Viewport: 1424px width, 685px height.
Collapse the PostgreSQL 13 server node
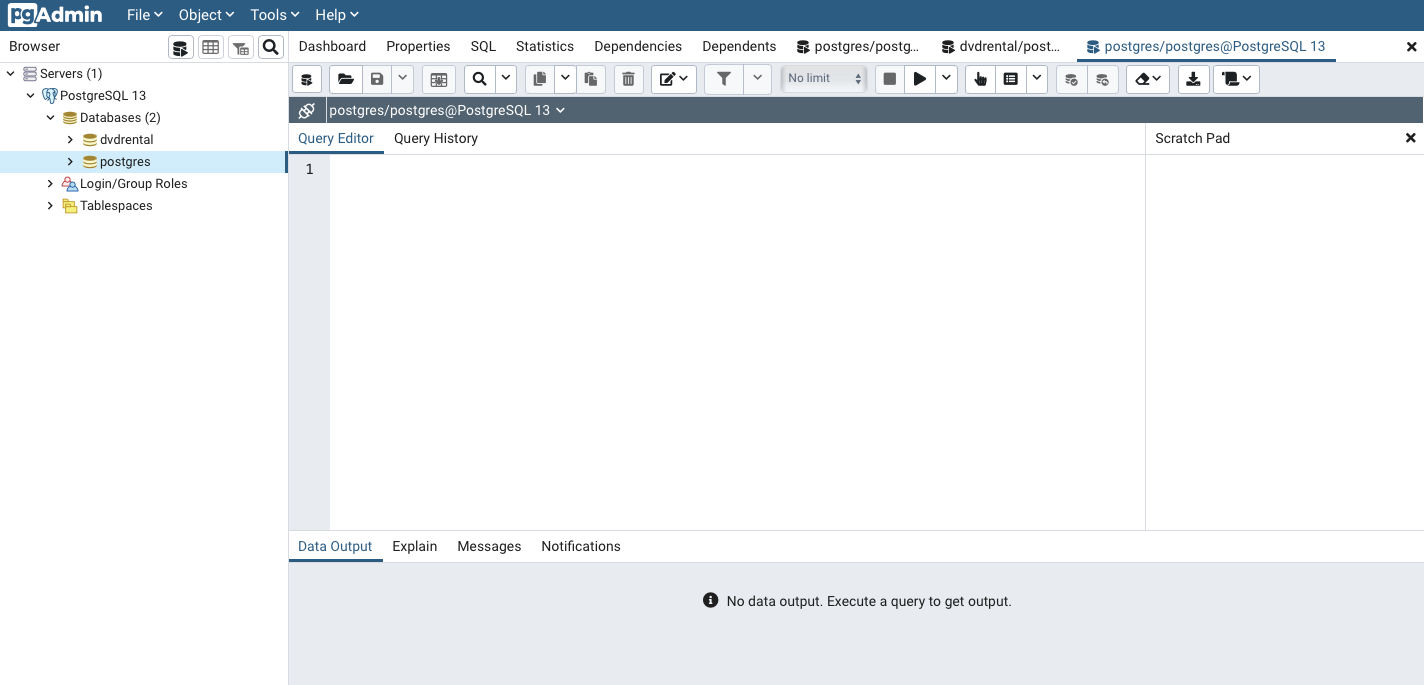click(30, 96)
